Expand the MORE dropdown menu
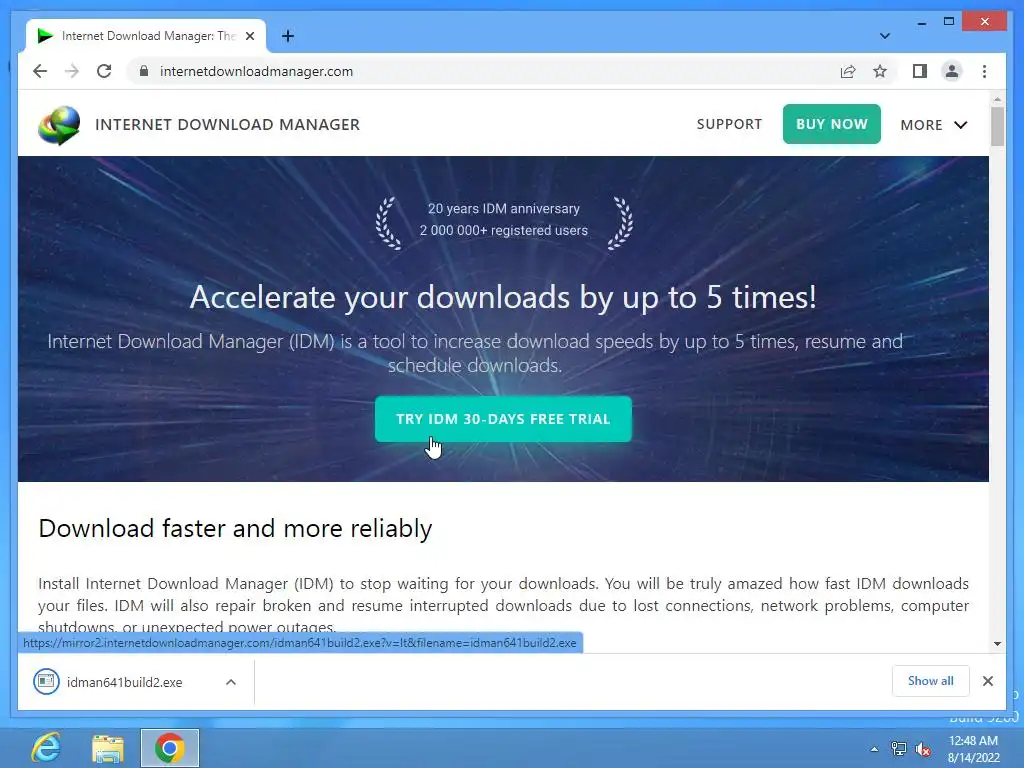Image resolution: width=1024 pixels, height=768 pixels. click(933, 125)
